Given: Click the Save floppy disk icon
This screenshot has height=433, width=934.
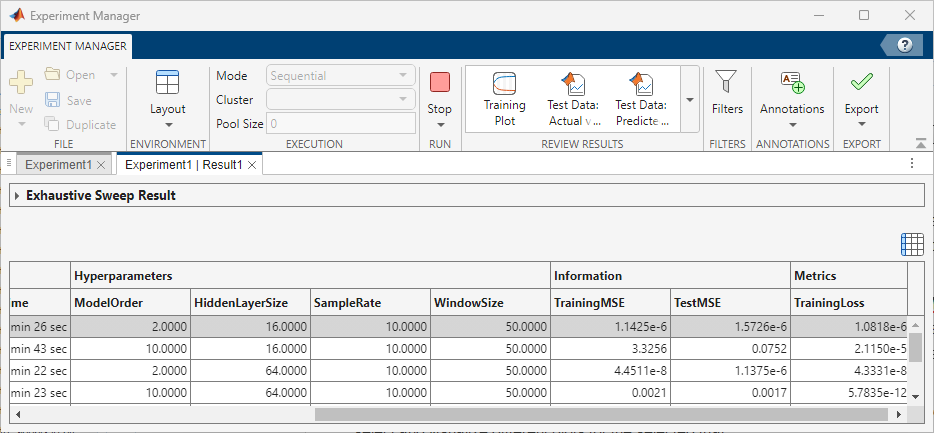Looking at the screenshot, I should 53,100.
